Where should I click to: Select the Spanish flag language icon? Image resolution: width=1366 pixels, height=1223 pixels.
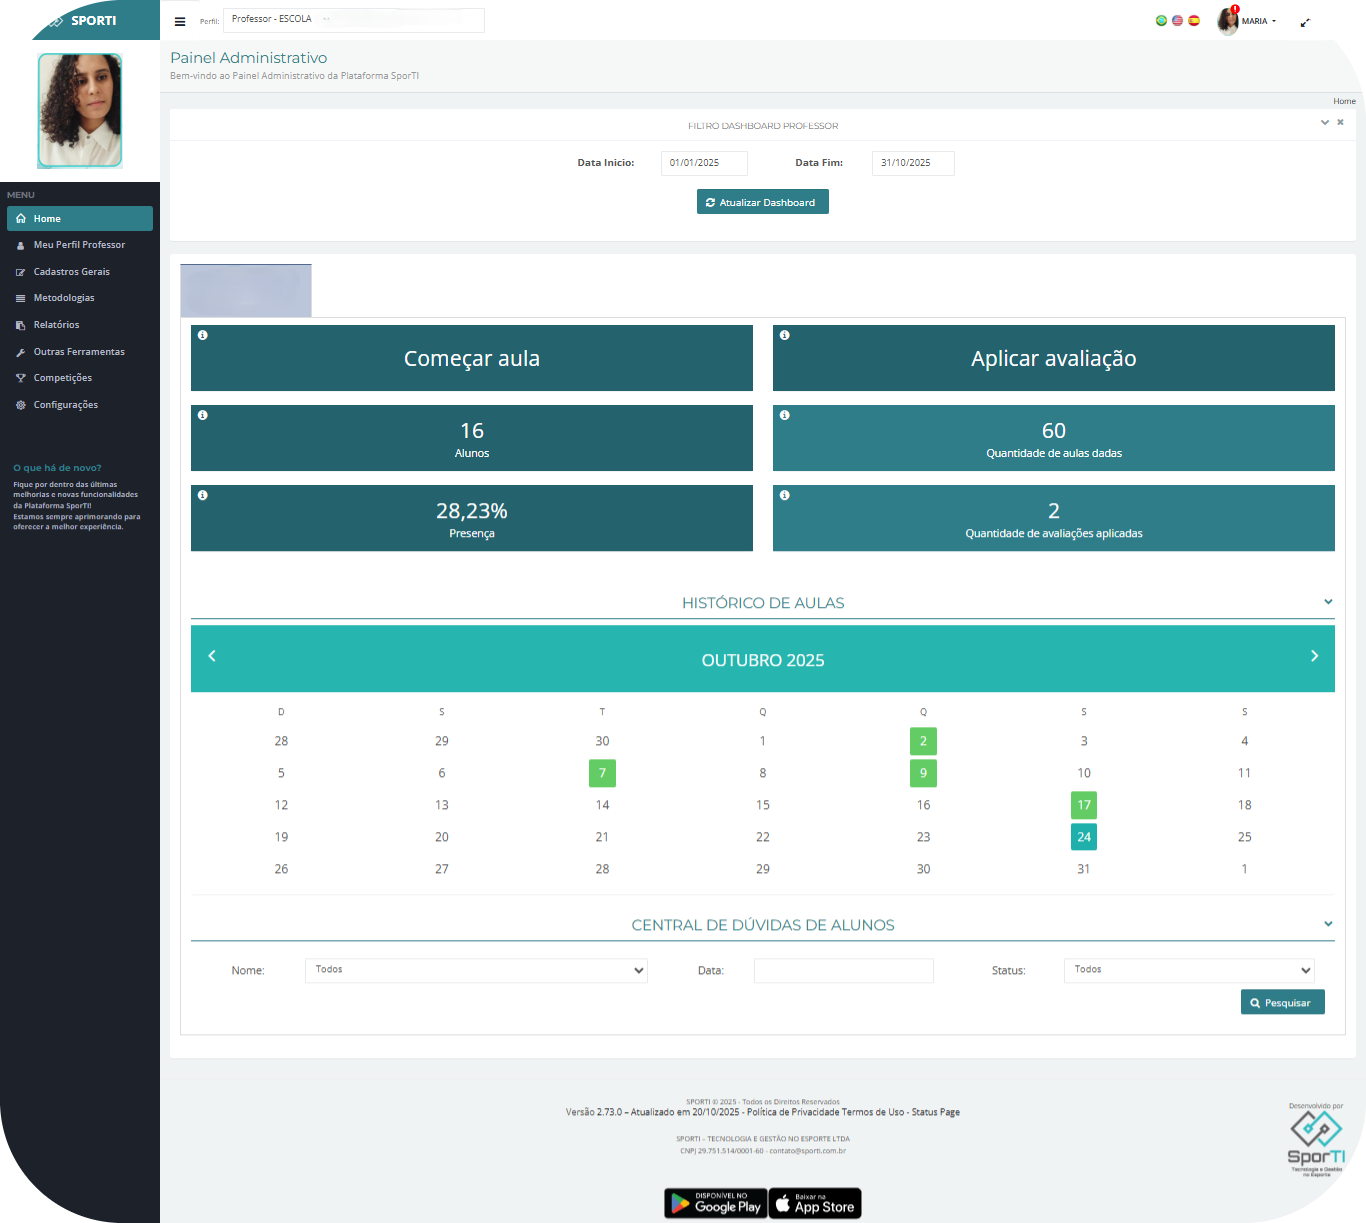coord(1193,20)
